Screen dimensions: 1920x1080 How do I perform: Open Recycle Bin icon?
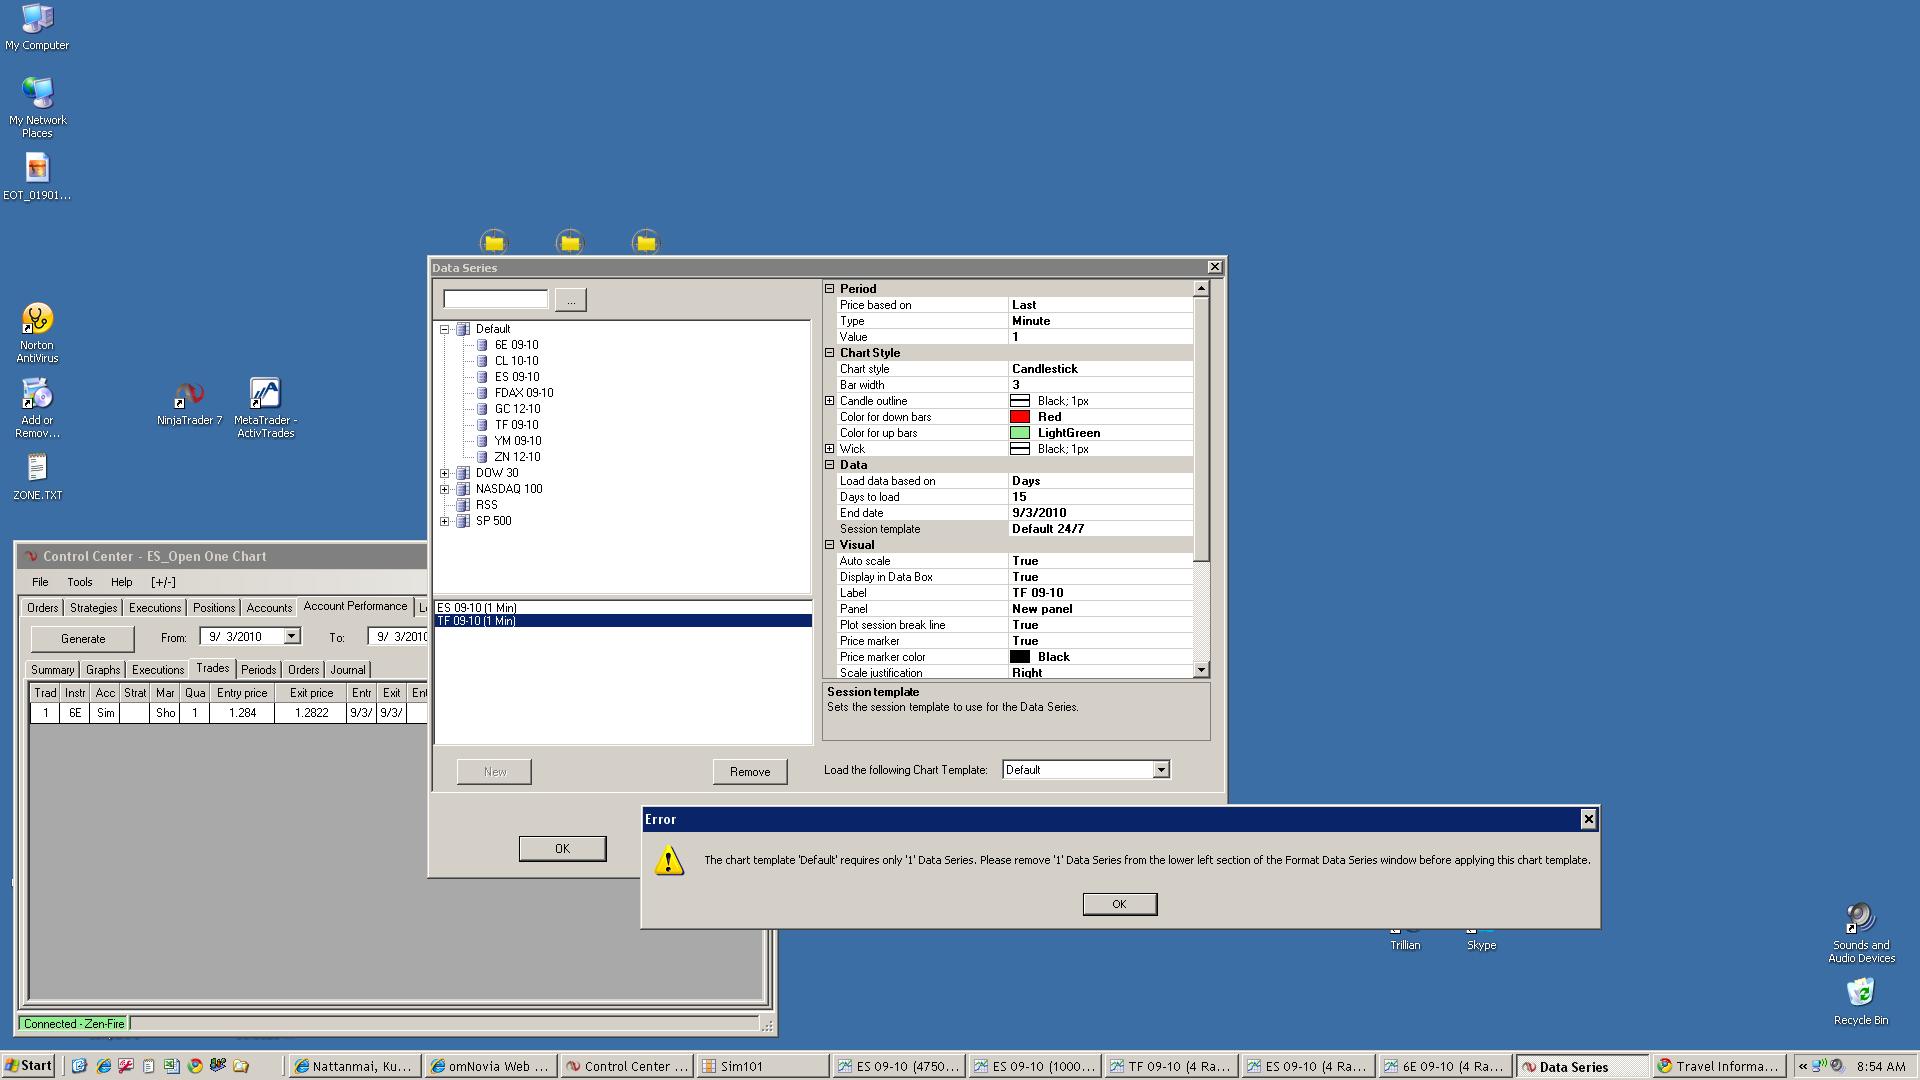[x=1860, y=993]
